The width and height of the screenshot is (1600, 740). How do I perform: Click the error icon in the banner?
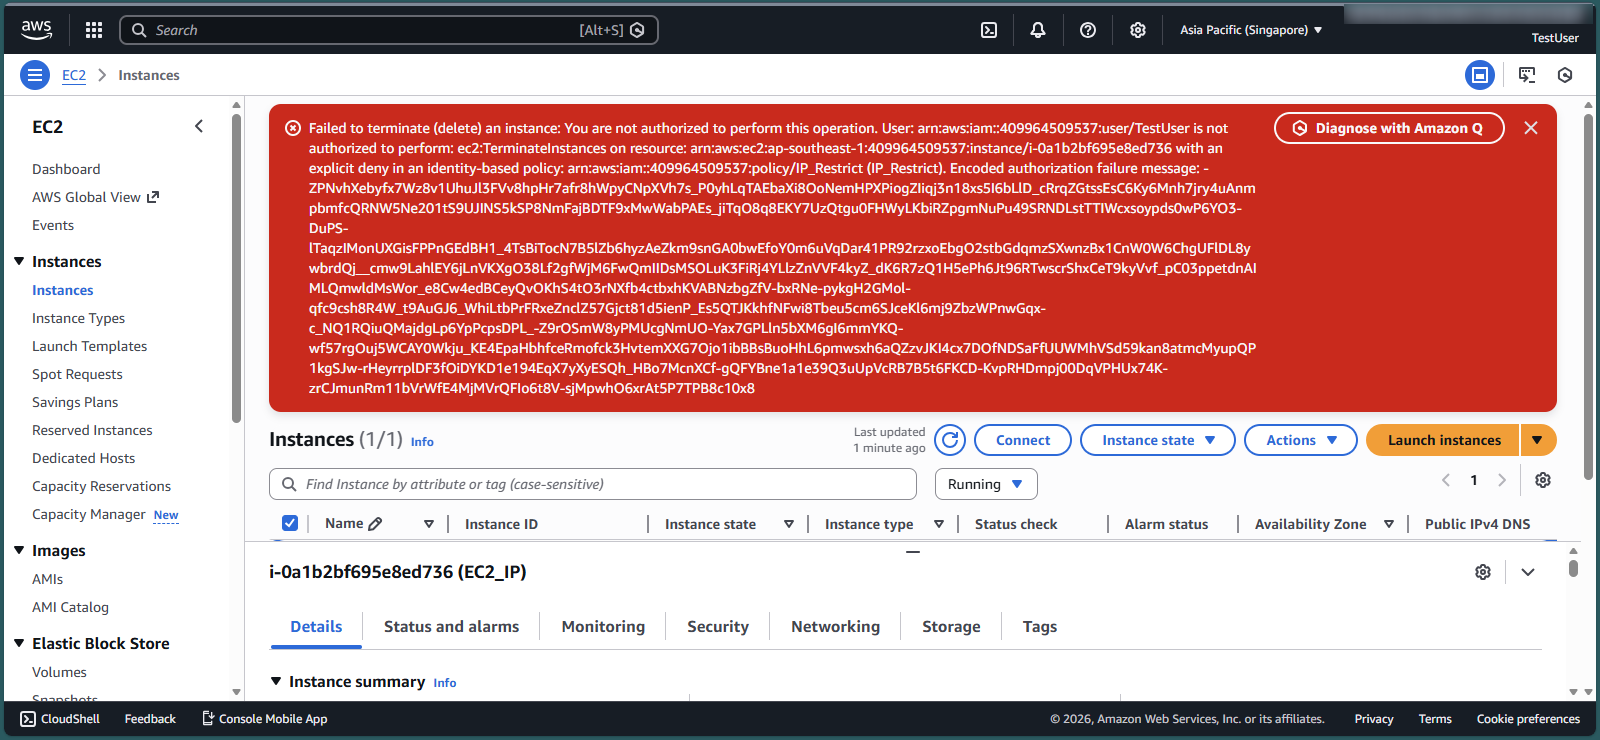coord(293,128)
